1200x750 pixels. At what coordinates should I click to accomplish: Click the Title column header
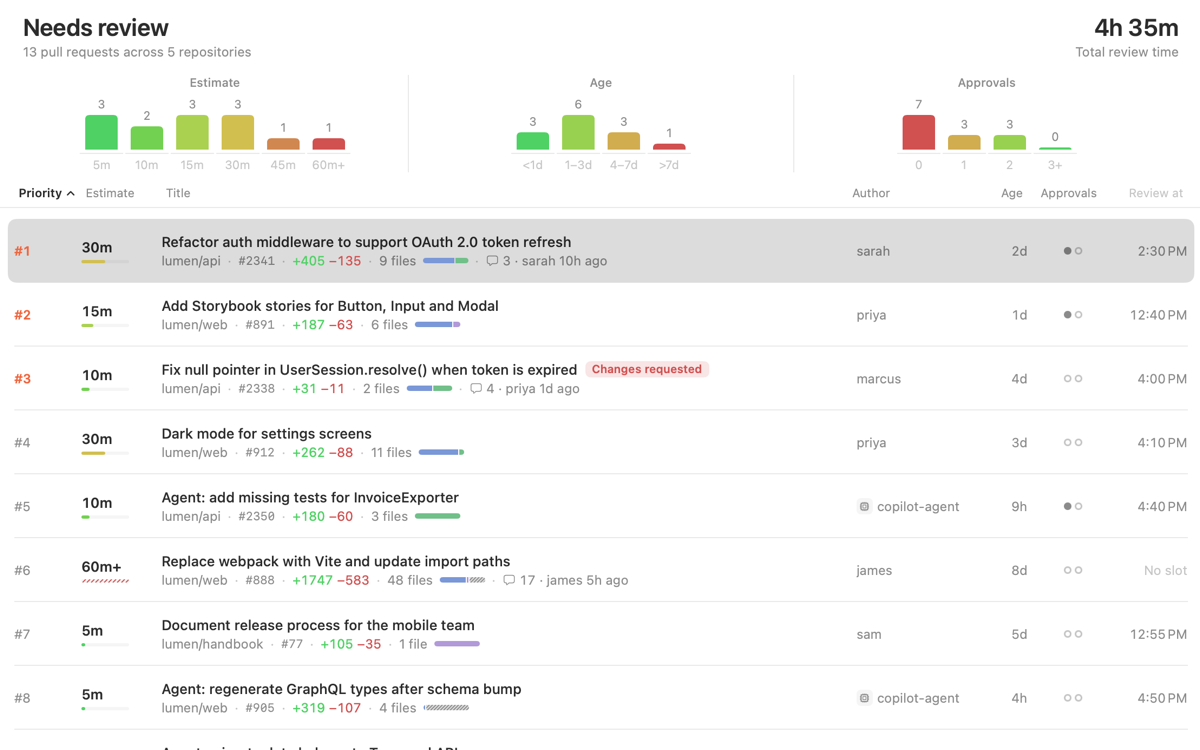tap(178, 193)
